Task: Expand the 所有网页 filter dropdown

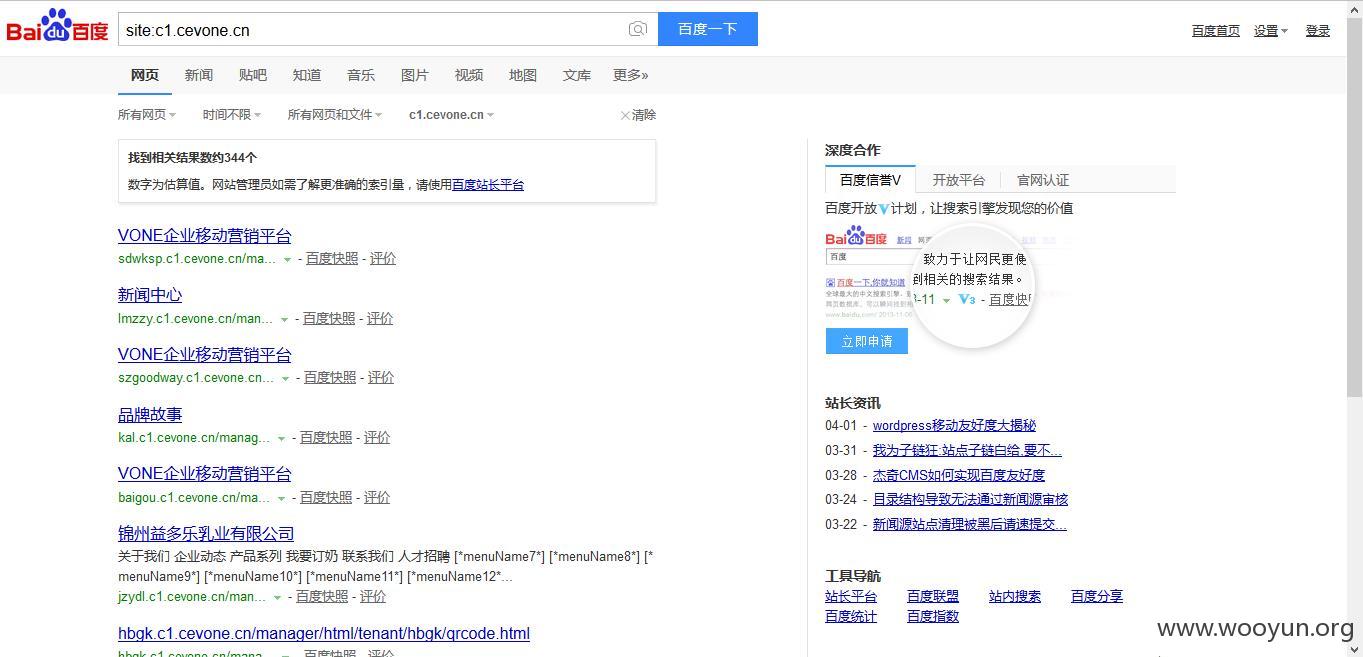Action: (147, 115)
